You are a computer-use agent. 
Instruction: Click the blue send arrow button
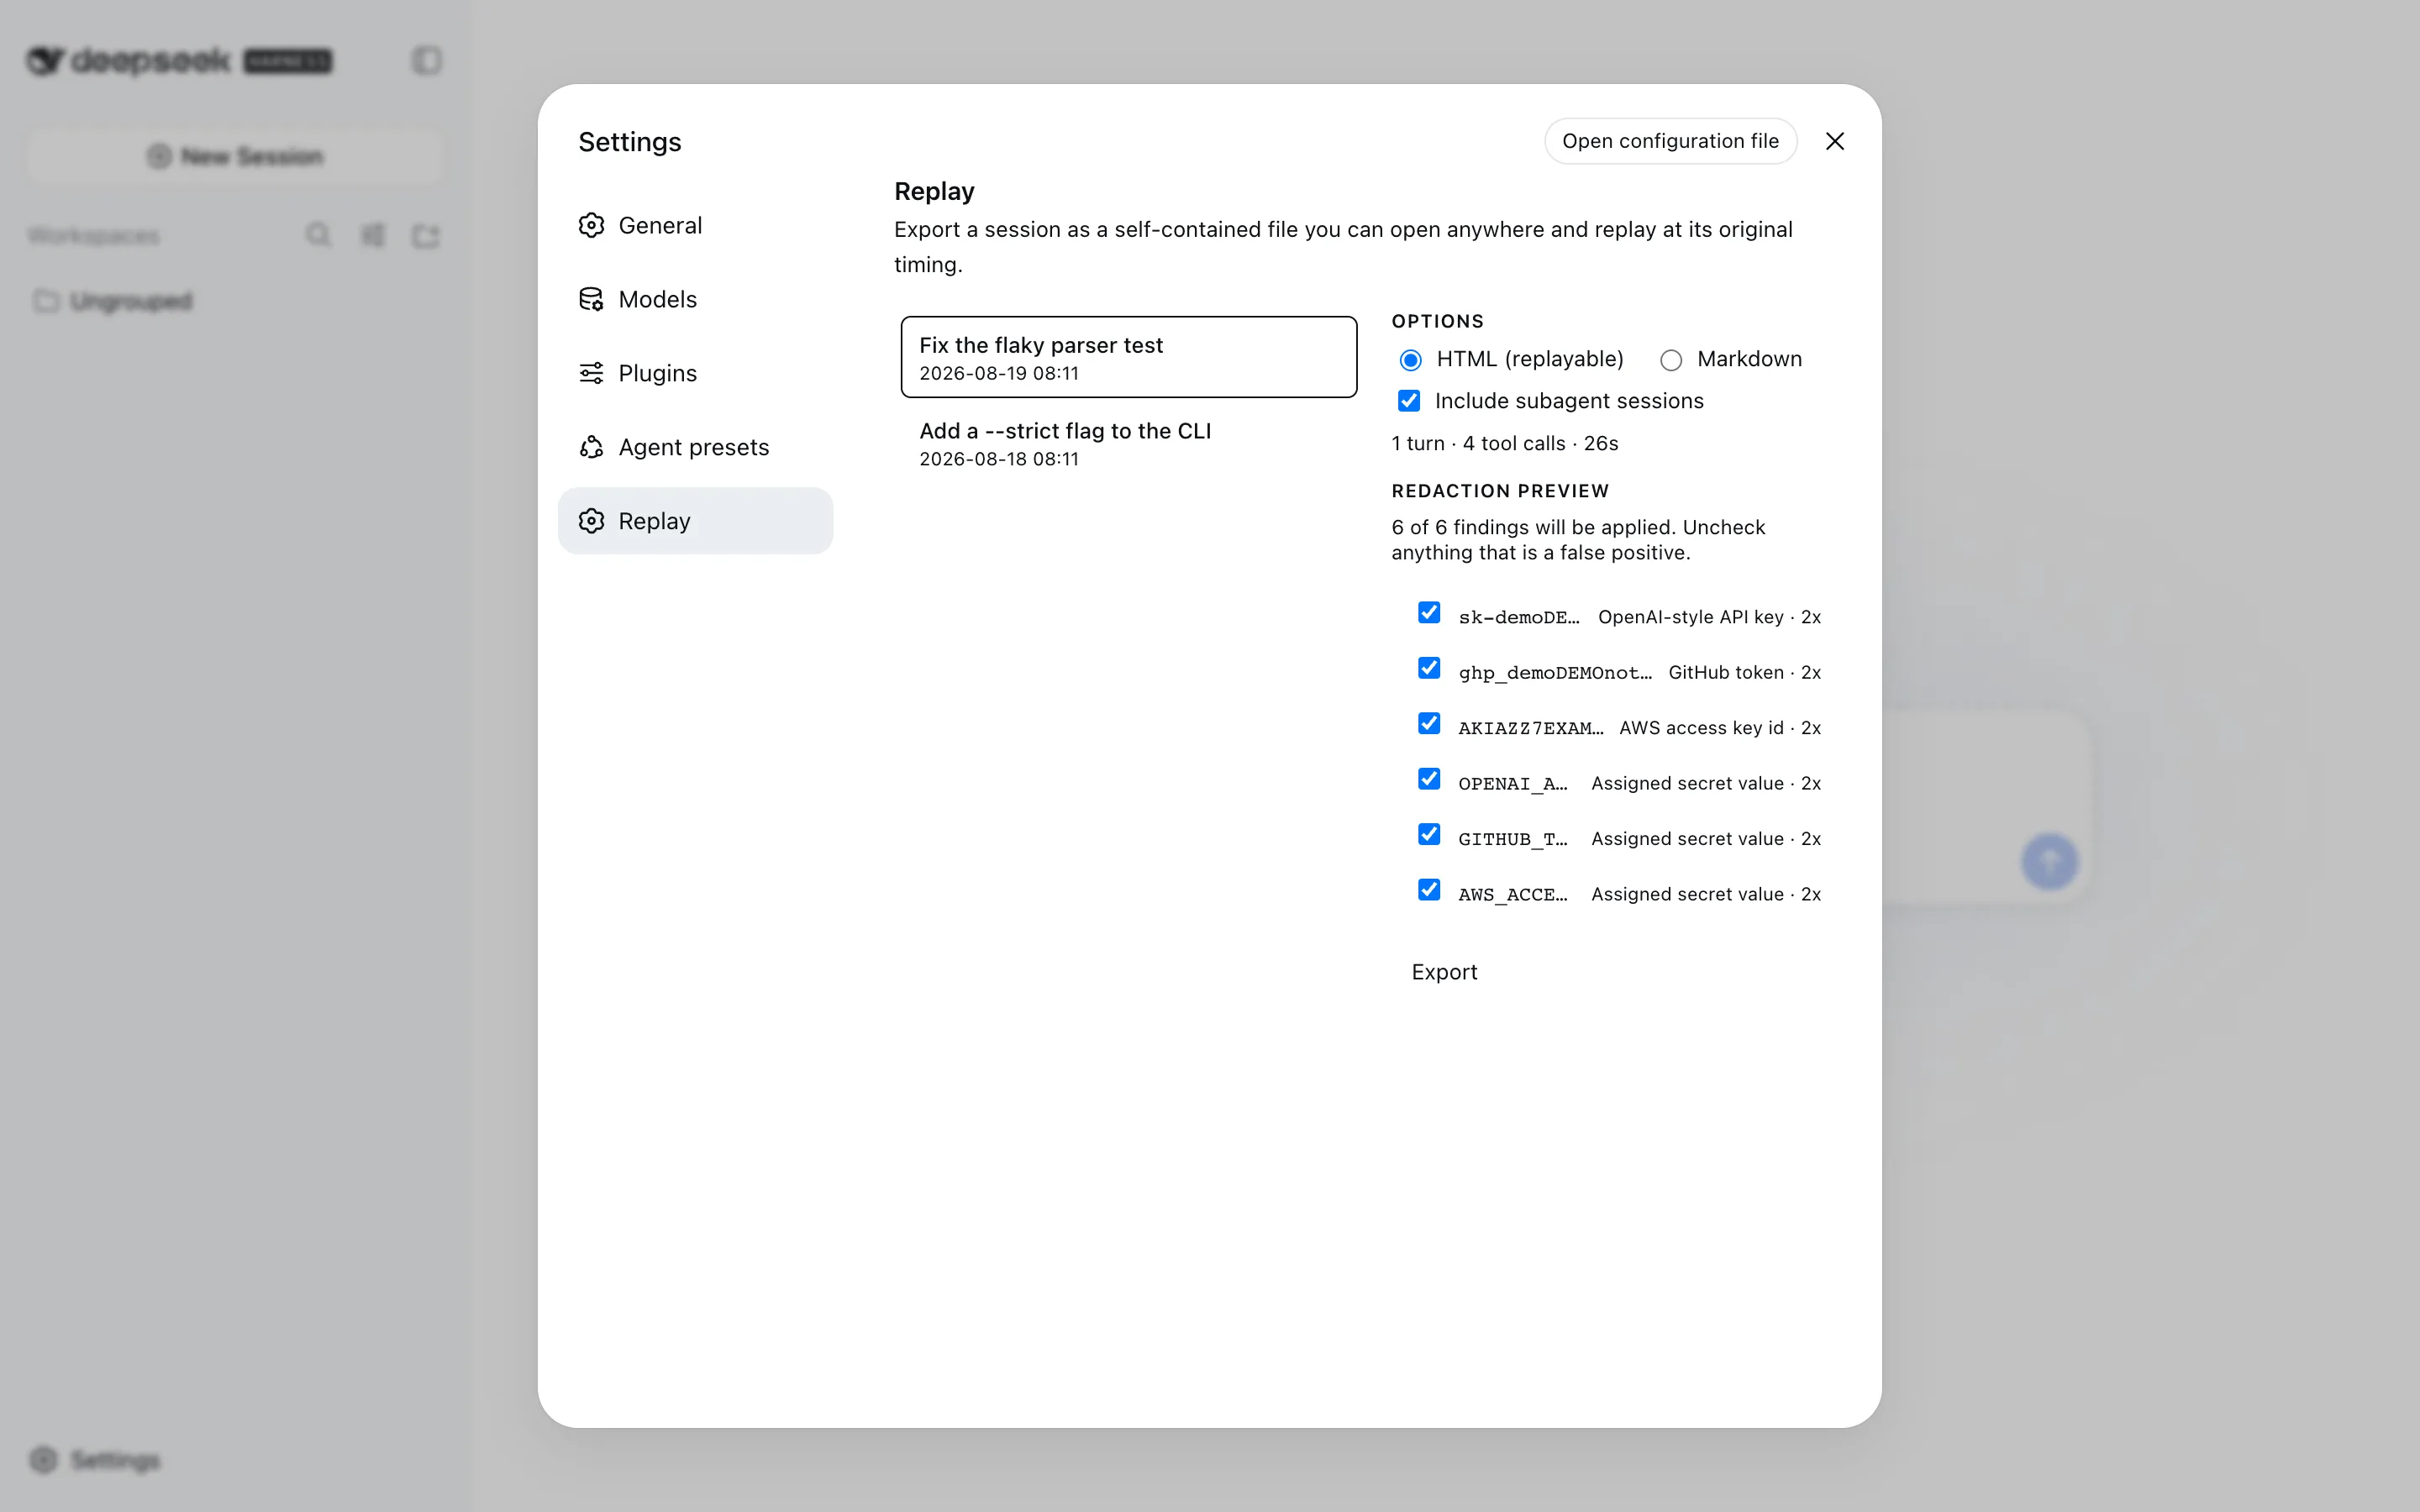pos(2049,862)
